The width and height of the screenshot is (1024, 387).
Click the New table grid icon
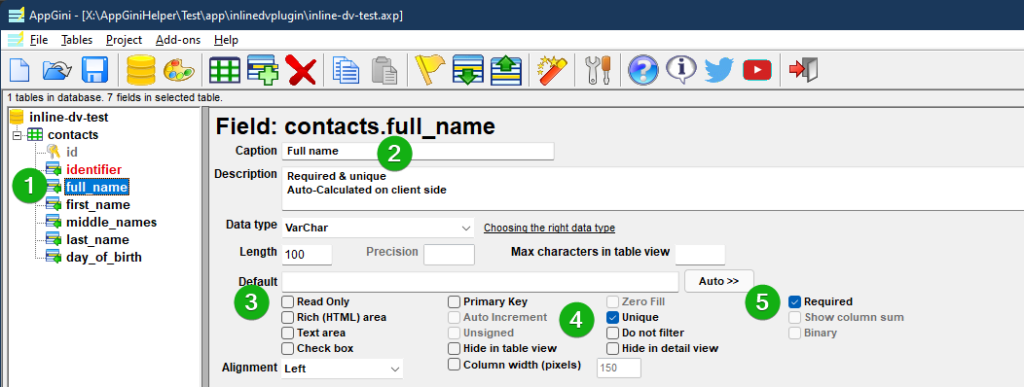point(225,69)
